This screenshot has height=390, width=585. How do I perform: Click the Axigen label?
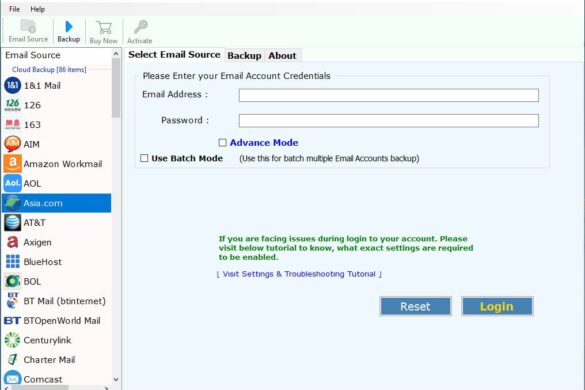(x=37, y=242)
